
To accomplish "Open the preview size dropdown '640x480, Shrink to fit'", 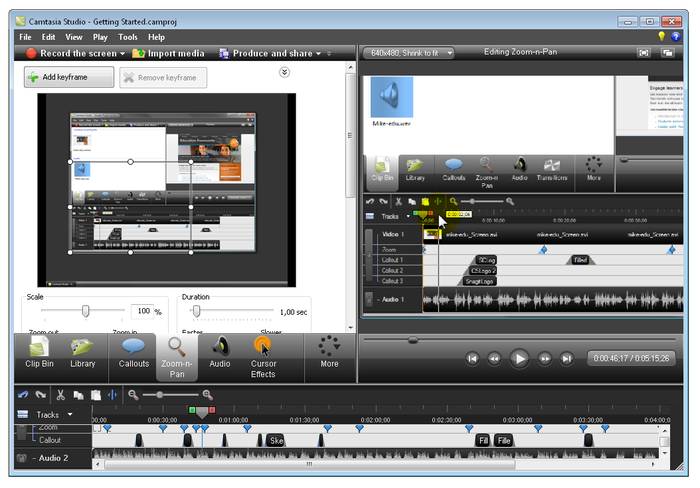I will coord(408,52).
